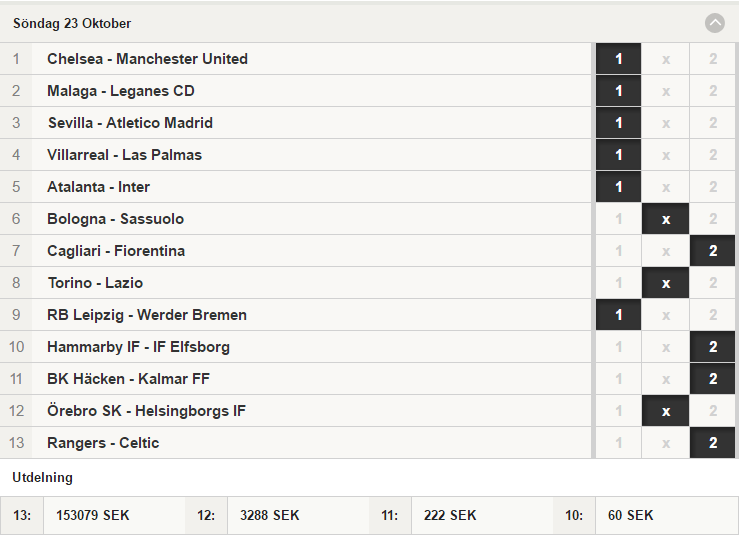Toggle the x pick for Bologna - Sassuolo

(x=665, y=219)
